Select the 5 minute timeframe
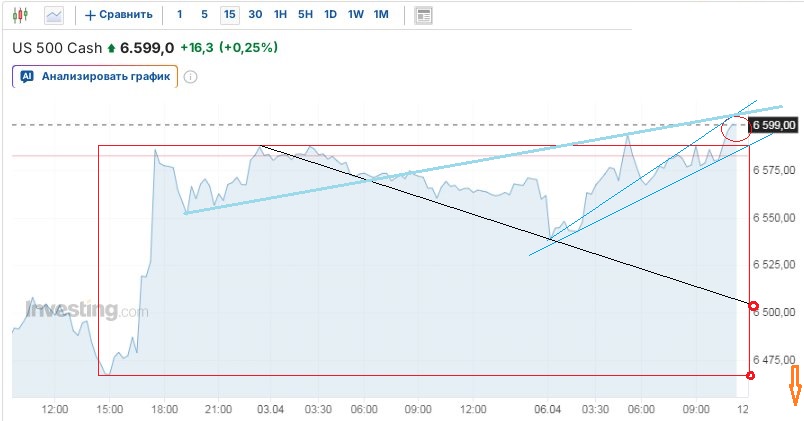The height and width of the screenshot is (421, 804). (204, 15)
